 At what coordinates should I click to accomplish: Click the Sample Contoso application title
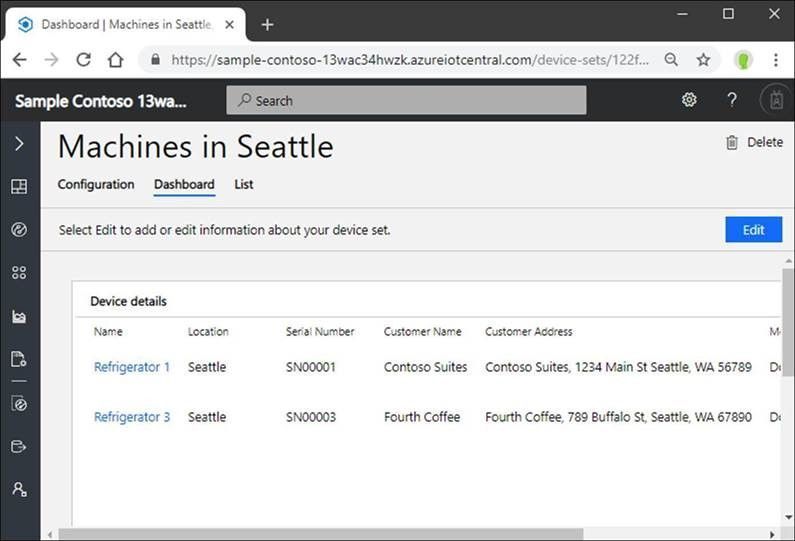101,101
